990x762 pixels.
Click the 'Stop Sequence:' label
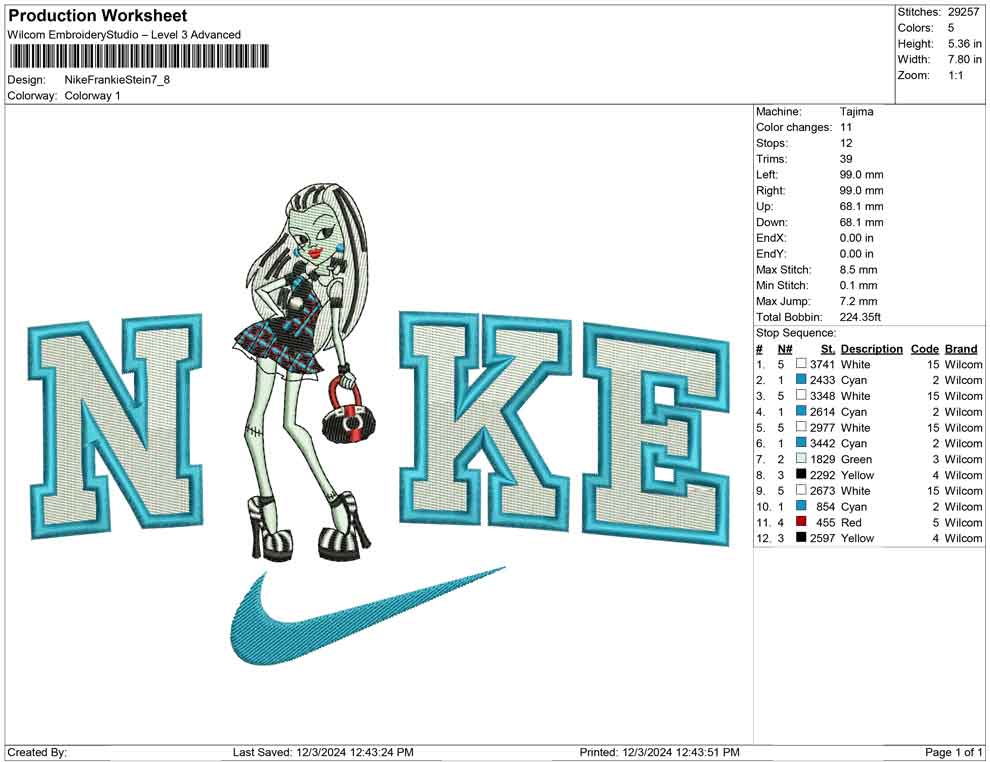pos(796,333)
